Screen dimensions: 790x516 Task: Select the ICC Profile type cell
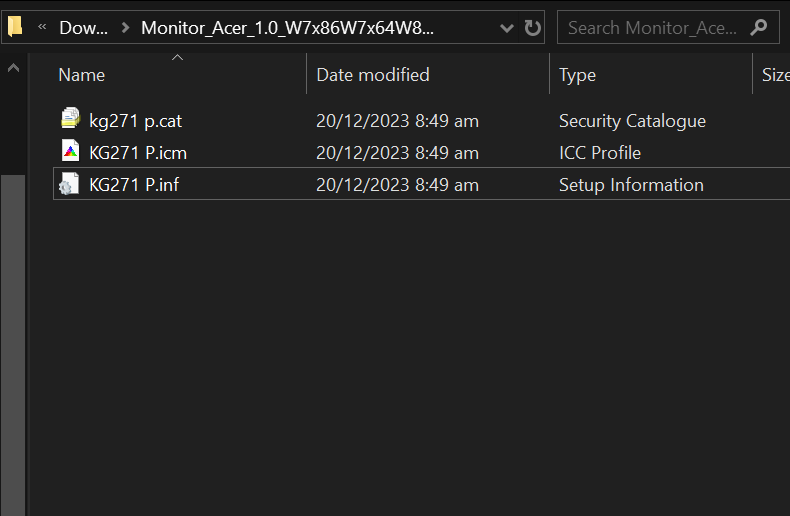(599, 153)
